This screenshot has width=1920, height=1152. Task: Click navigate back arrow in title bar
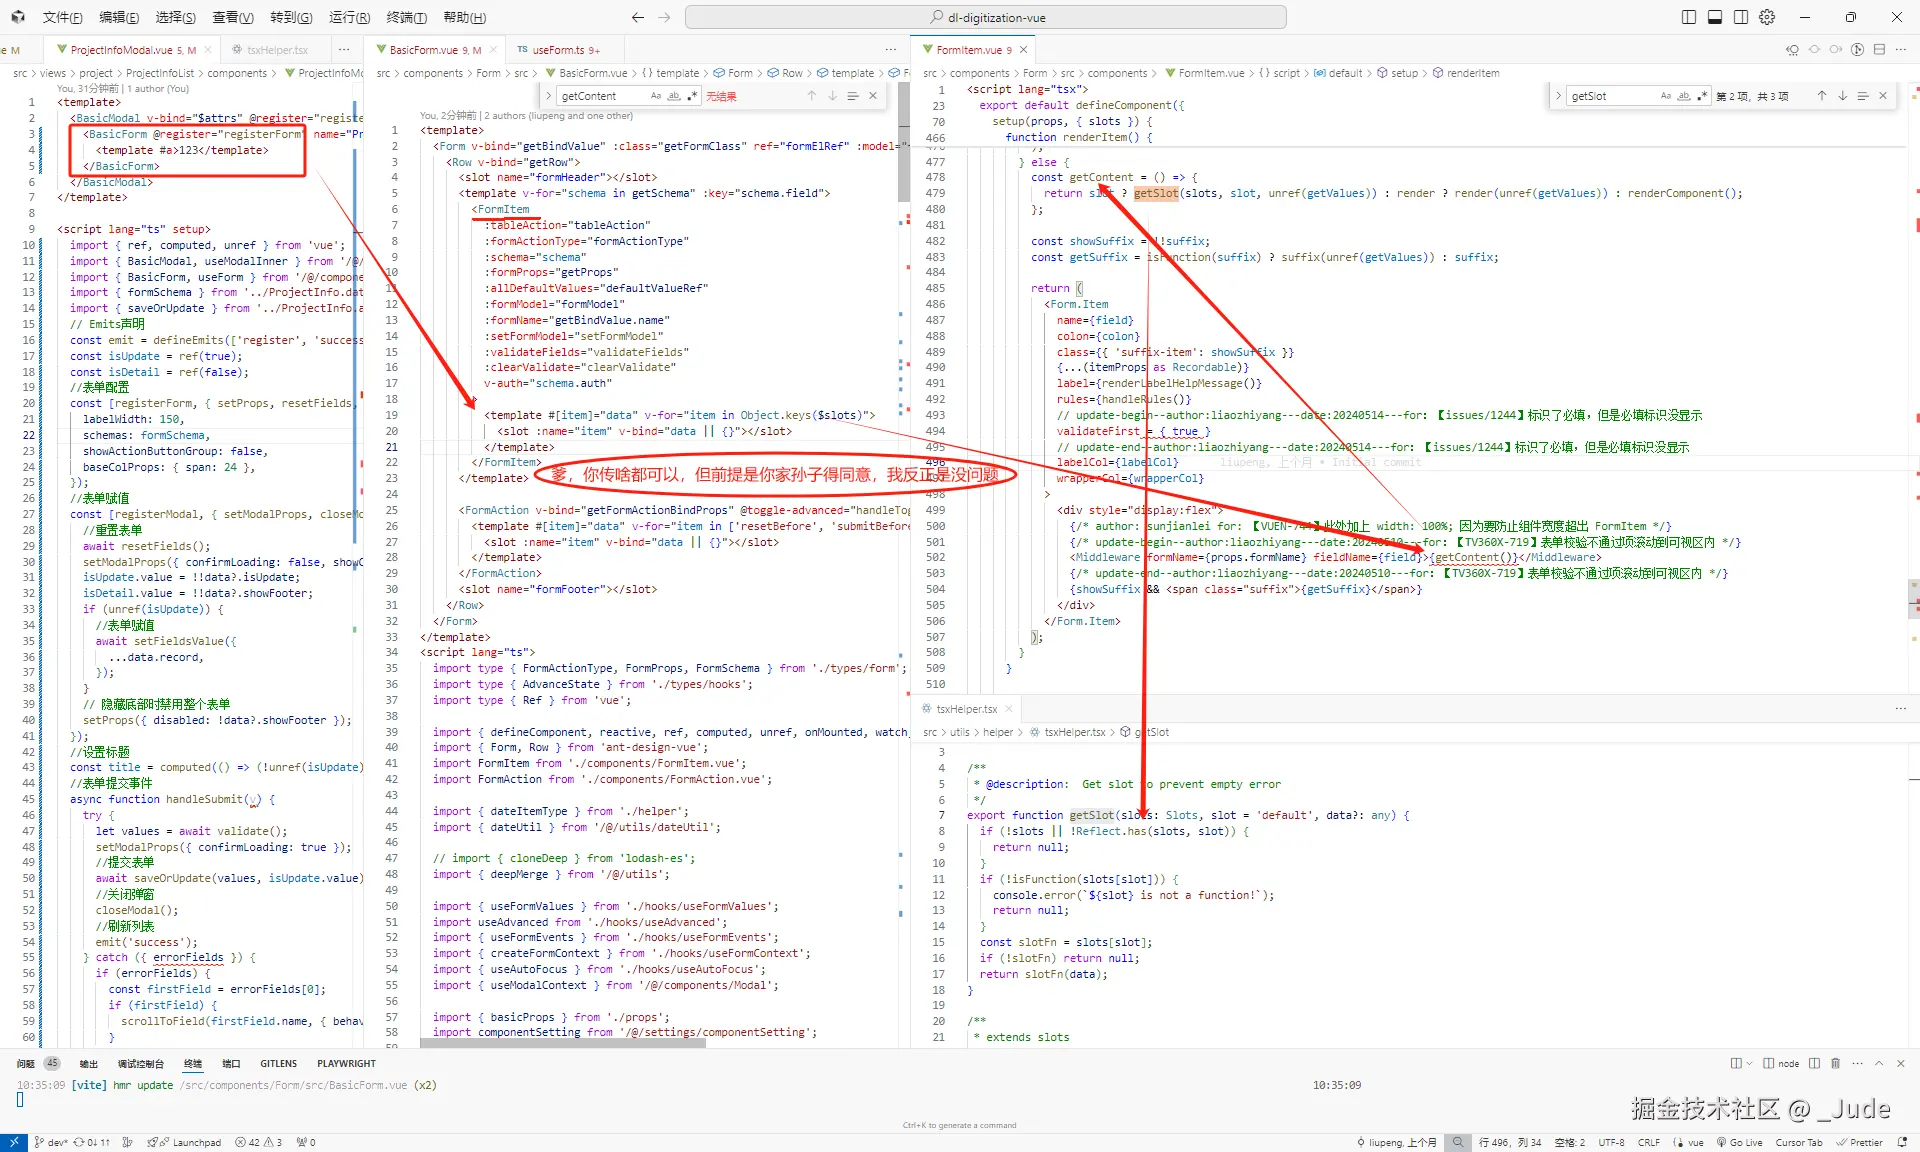coord(638,17)
